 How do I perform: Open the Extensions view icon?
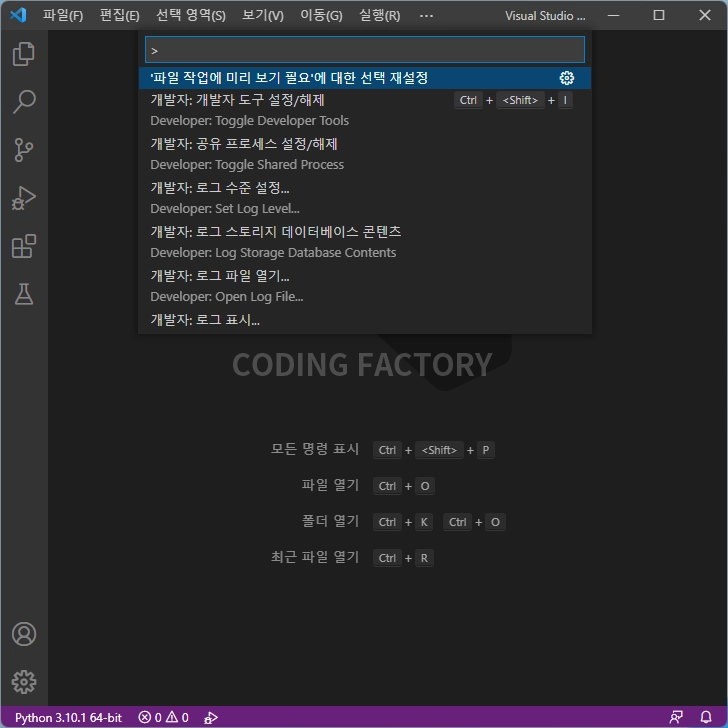[x=24, y=246]
